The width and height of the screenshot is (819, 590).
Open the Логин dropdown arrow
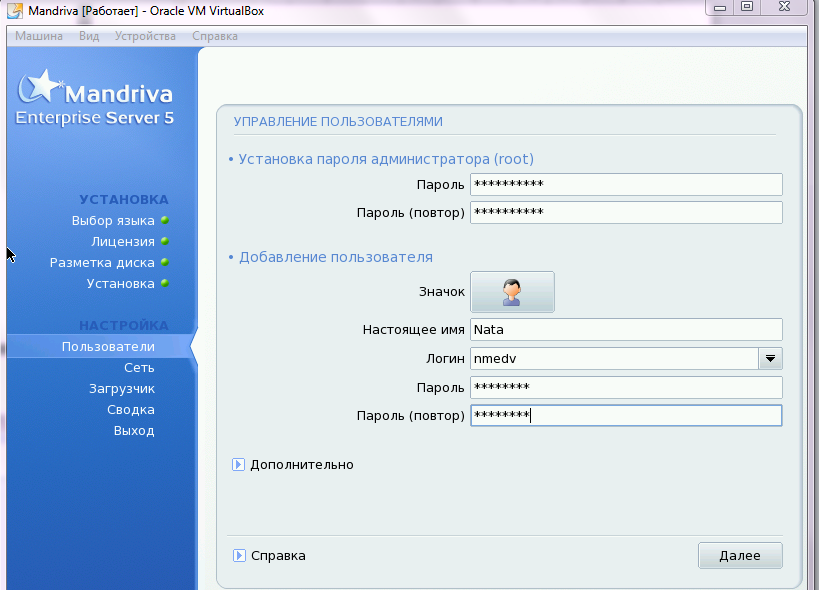tap(770, 359)
